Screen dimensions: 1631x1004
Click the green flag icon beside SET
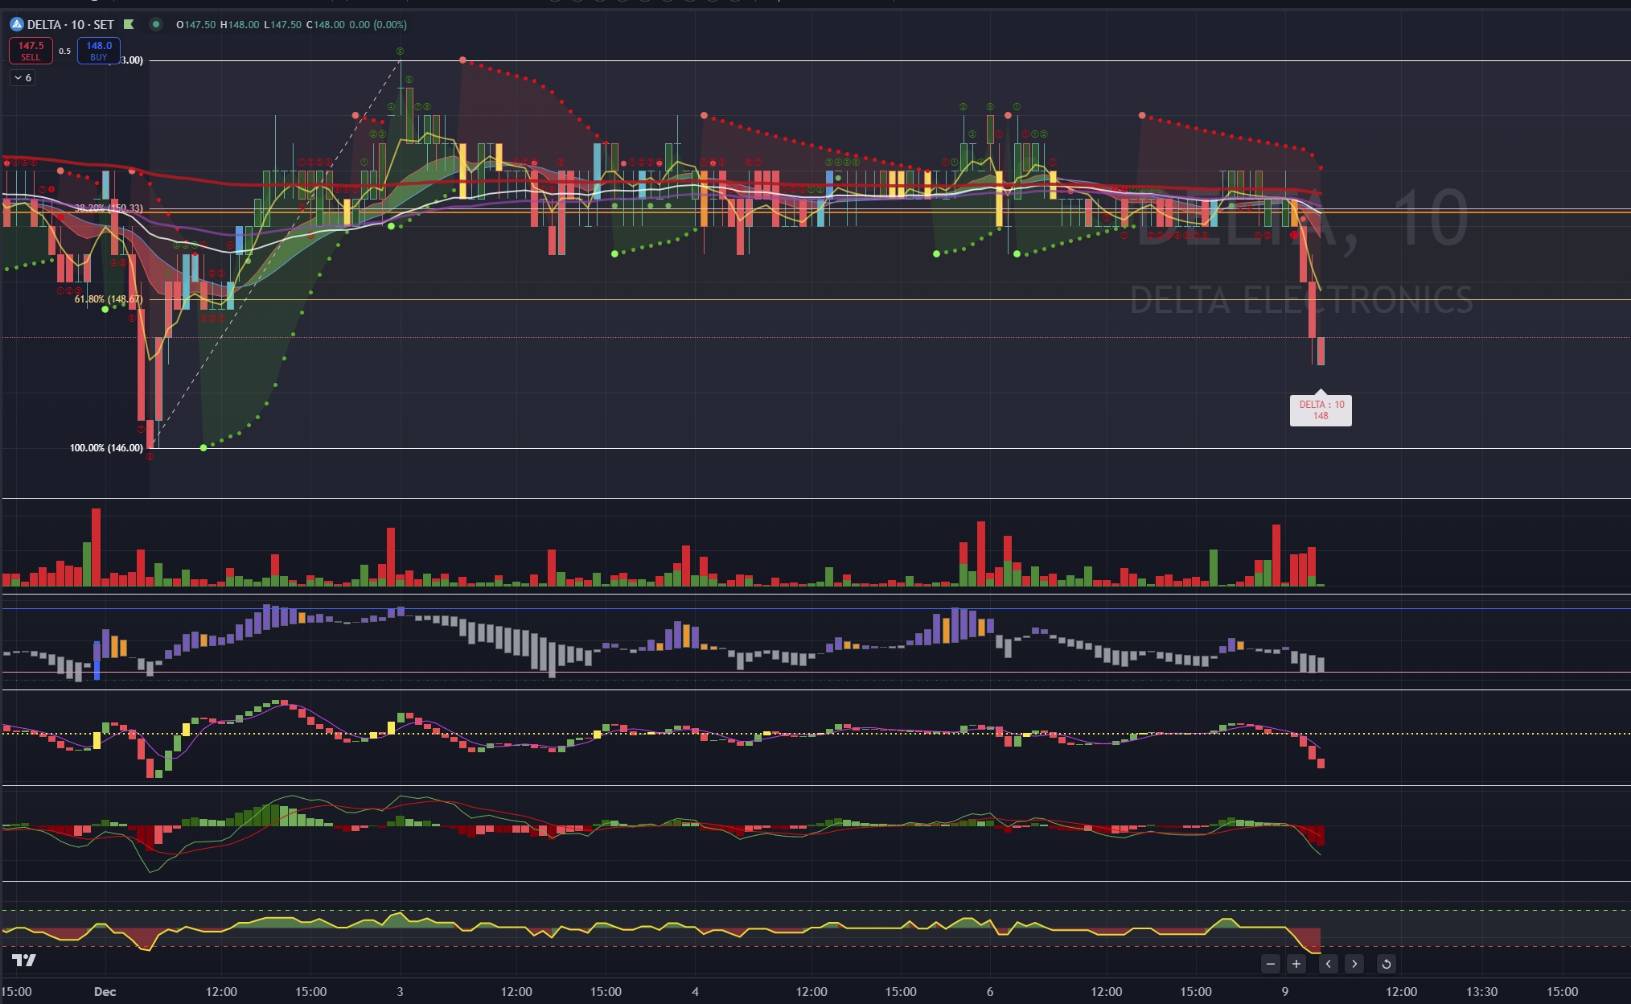pos(129,24)
